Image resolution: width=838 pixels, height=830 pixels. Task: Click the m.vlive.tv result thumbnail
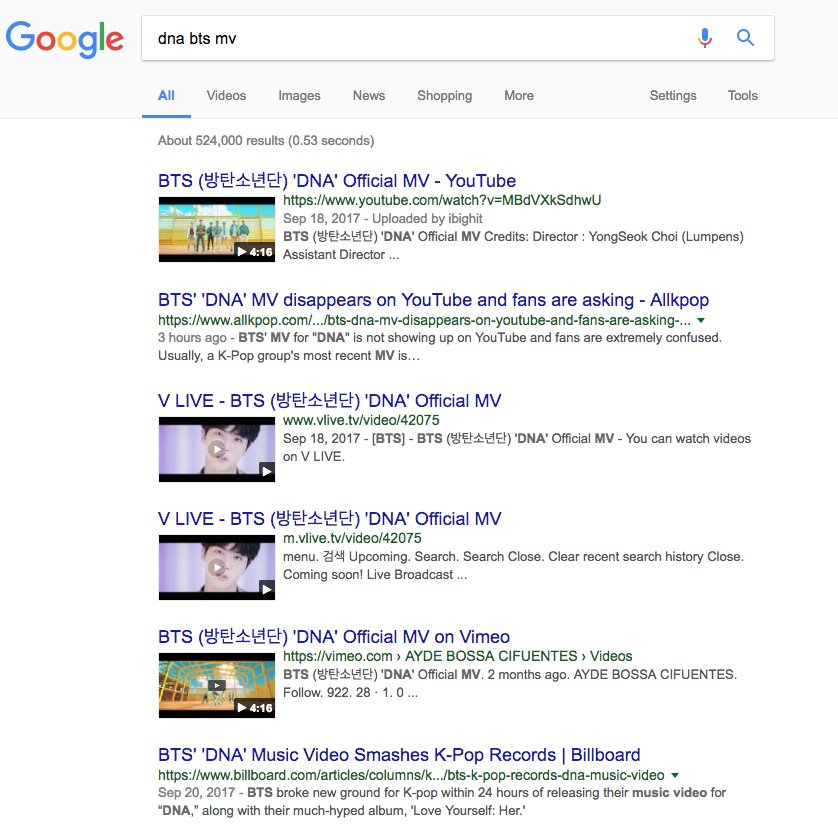(217, 568)
